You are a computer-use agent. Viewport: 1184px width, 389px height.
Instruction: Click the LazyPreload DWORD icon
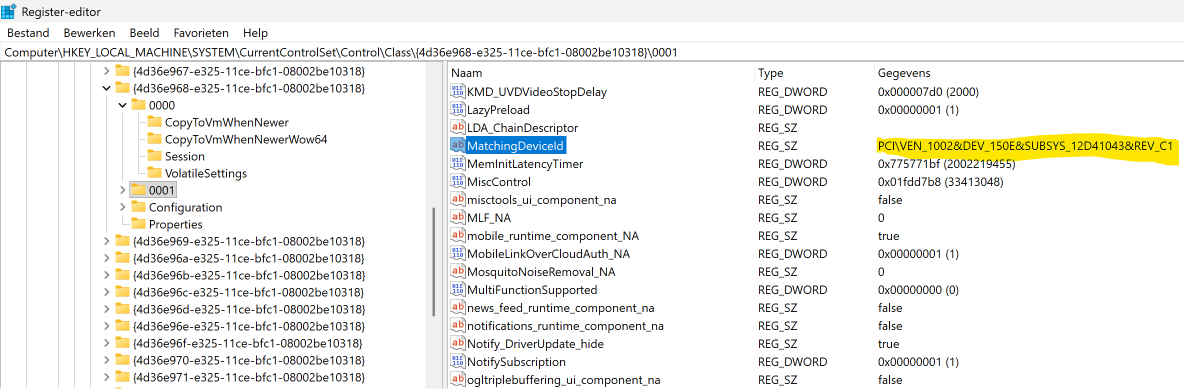coord(458,110)
